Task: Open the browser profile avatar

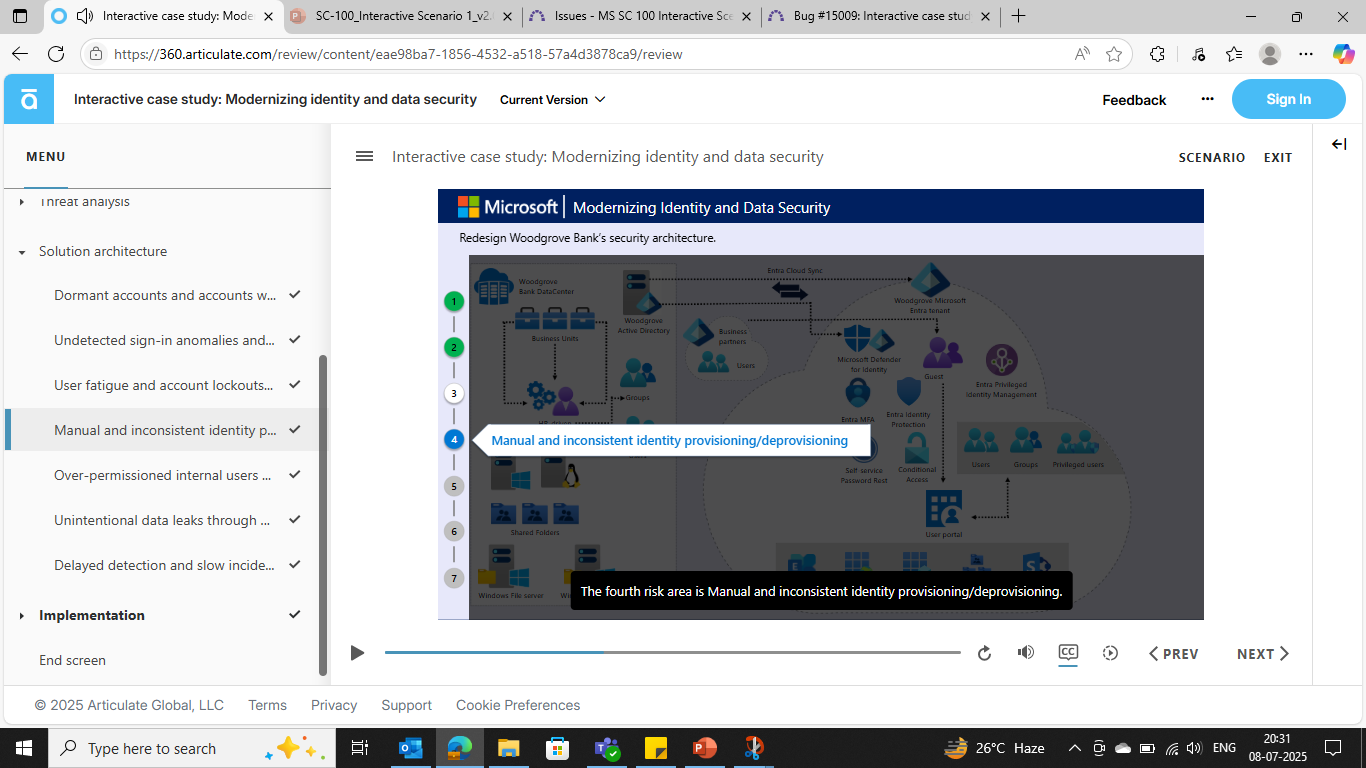Action: pos(1269,54)
